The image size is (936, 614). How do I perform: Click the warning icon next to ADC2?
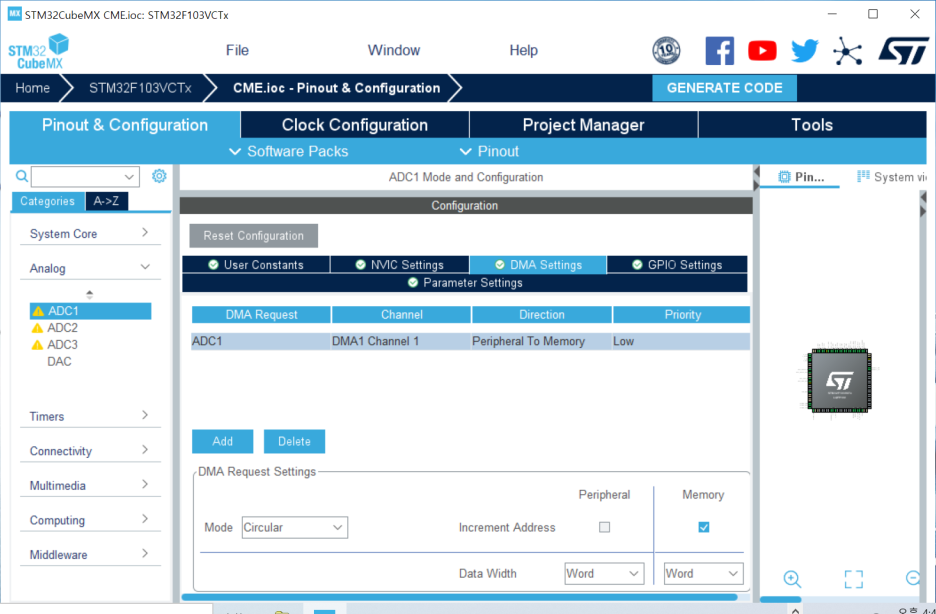point(38,328)
